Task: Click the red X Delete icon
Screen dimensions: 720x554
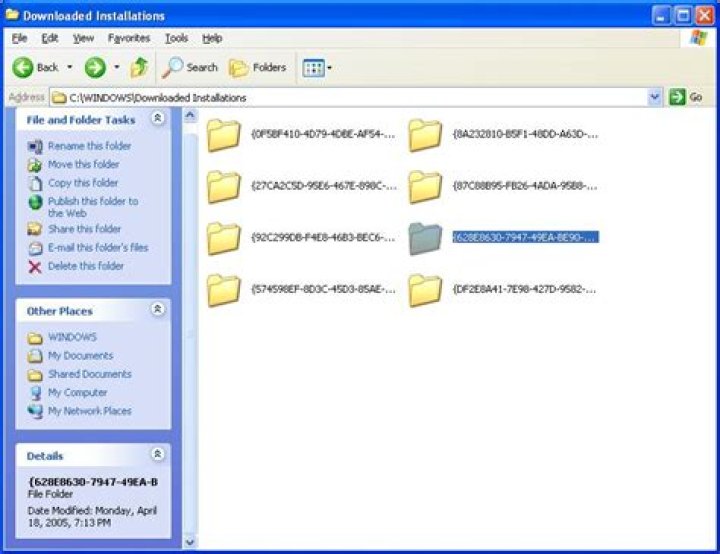Action: pyautogui.click(x=35, y=266)
